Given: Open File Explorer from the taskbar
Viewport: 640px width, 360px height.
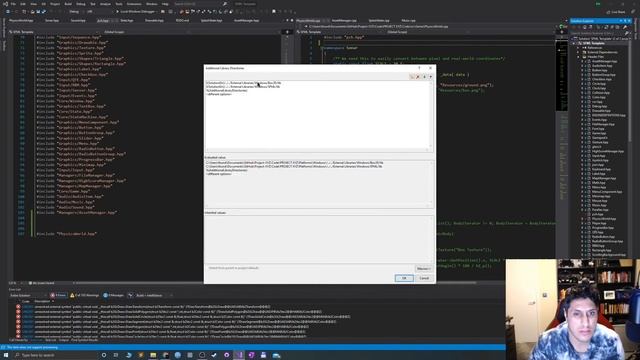Looking at the screenshot, I should [x=153, y=355].
